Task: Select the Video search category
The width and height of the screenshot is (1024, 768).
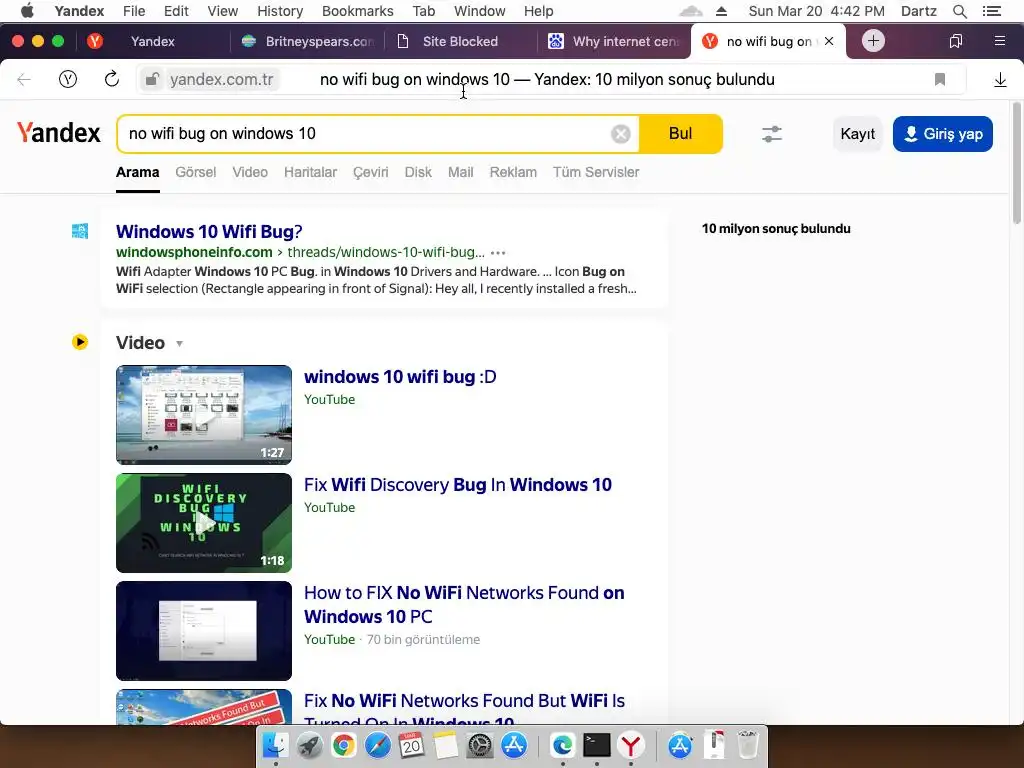Action: coord(250,172)
